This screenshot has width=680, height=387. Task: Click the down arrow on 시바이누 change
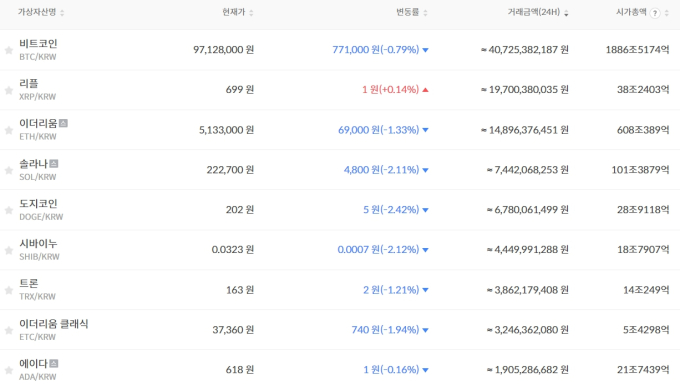coord(425,250)
